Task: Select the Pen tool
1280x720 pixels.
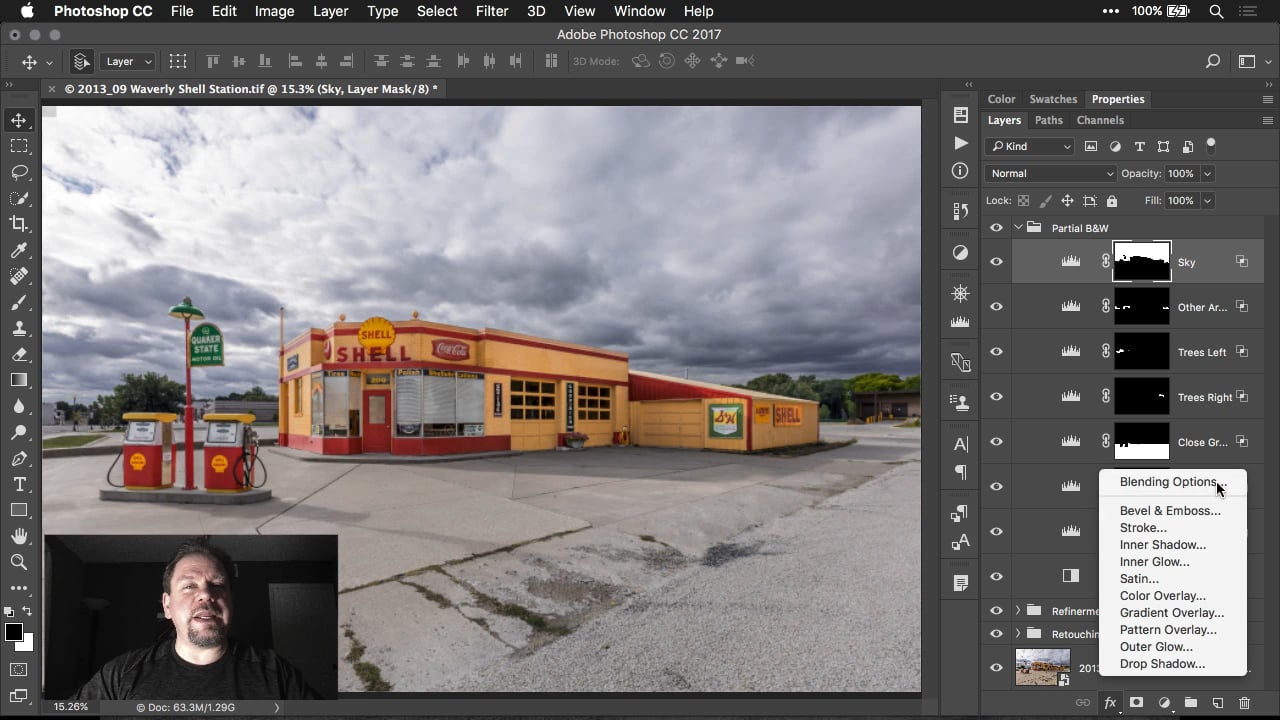Action: 19,458
